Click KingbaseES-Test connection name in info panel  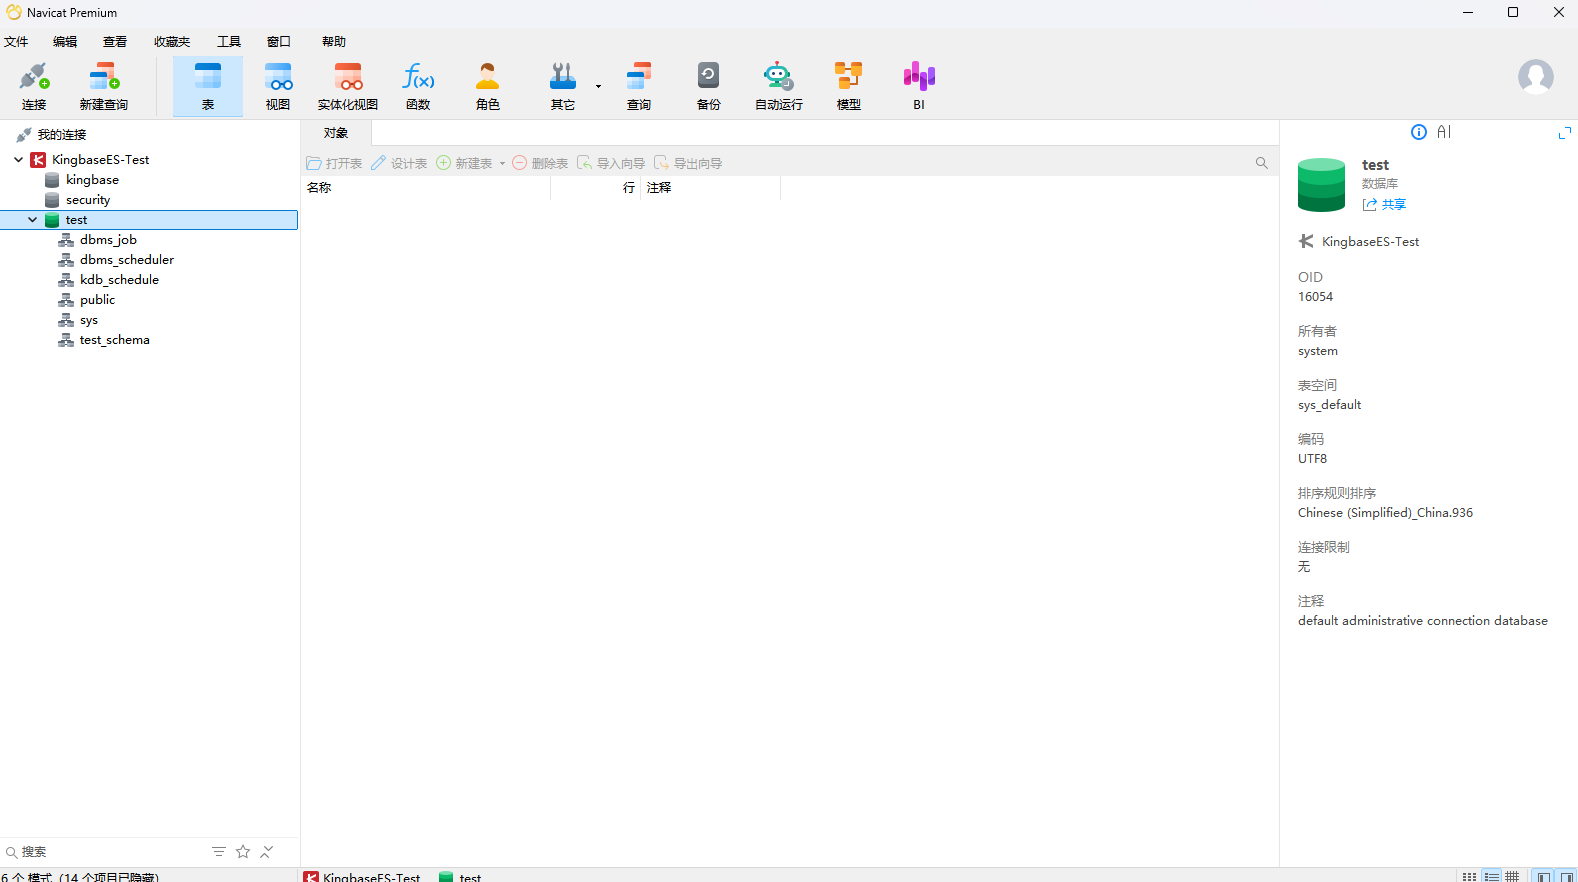[1370, 242]
